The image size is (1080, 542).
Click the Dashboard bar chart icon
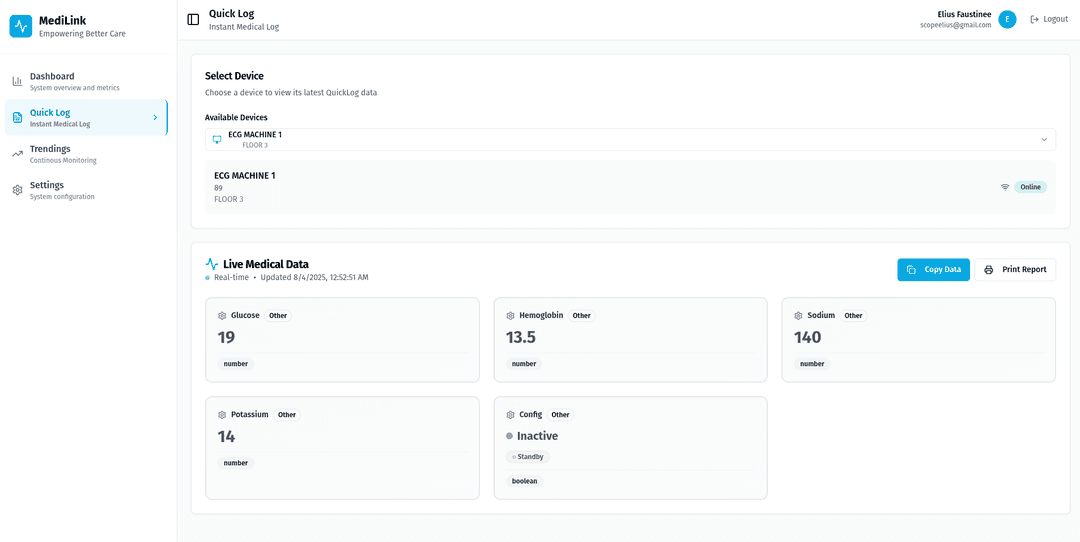click(17, 81)
